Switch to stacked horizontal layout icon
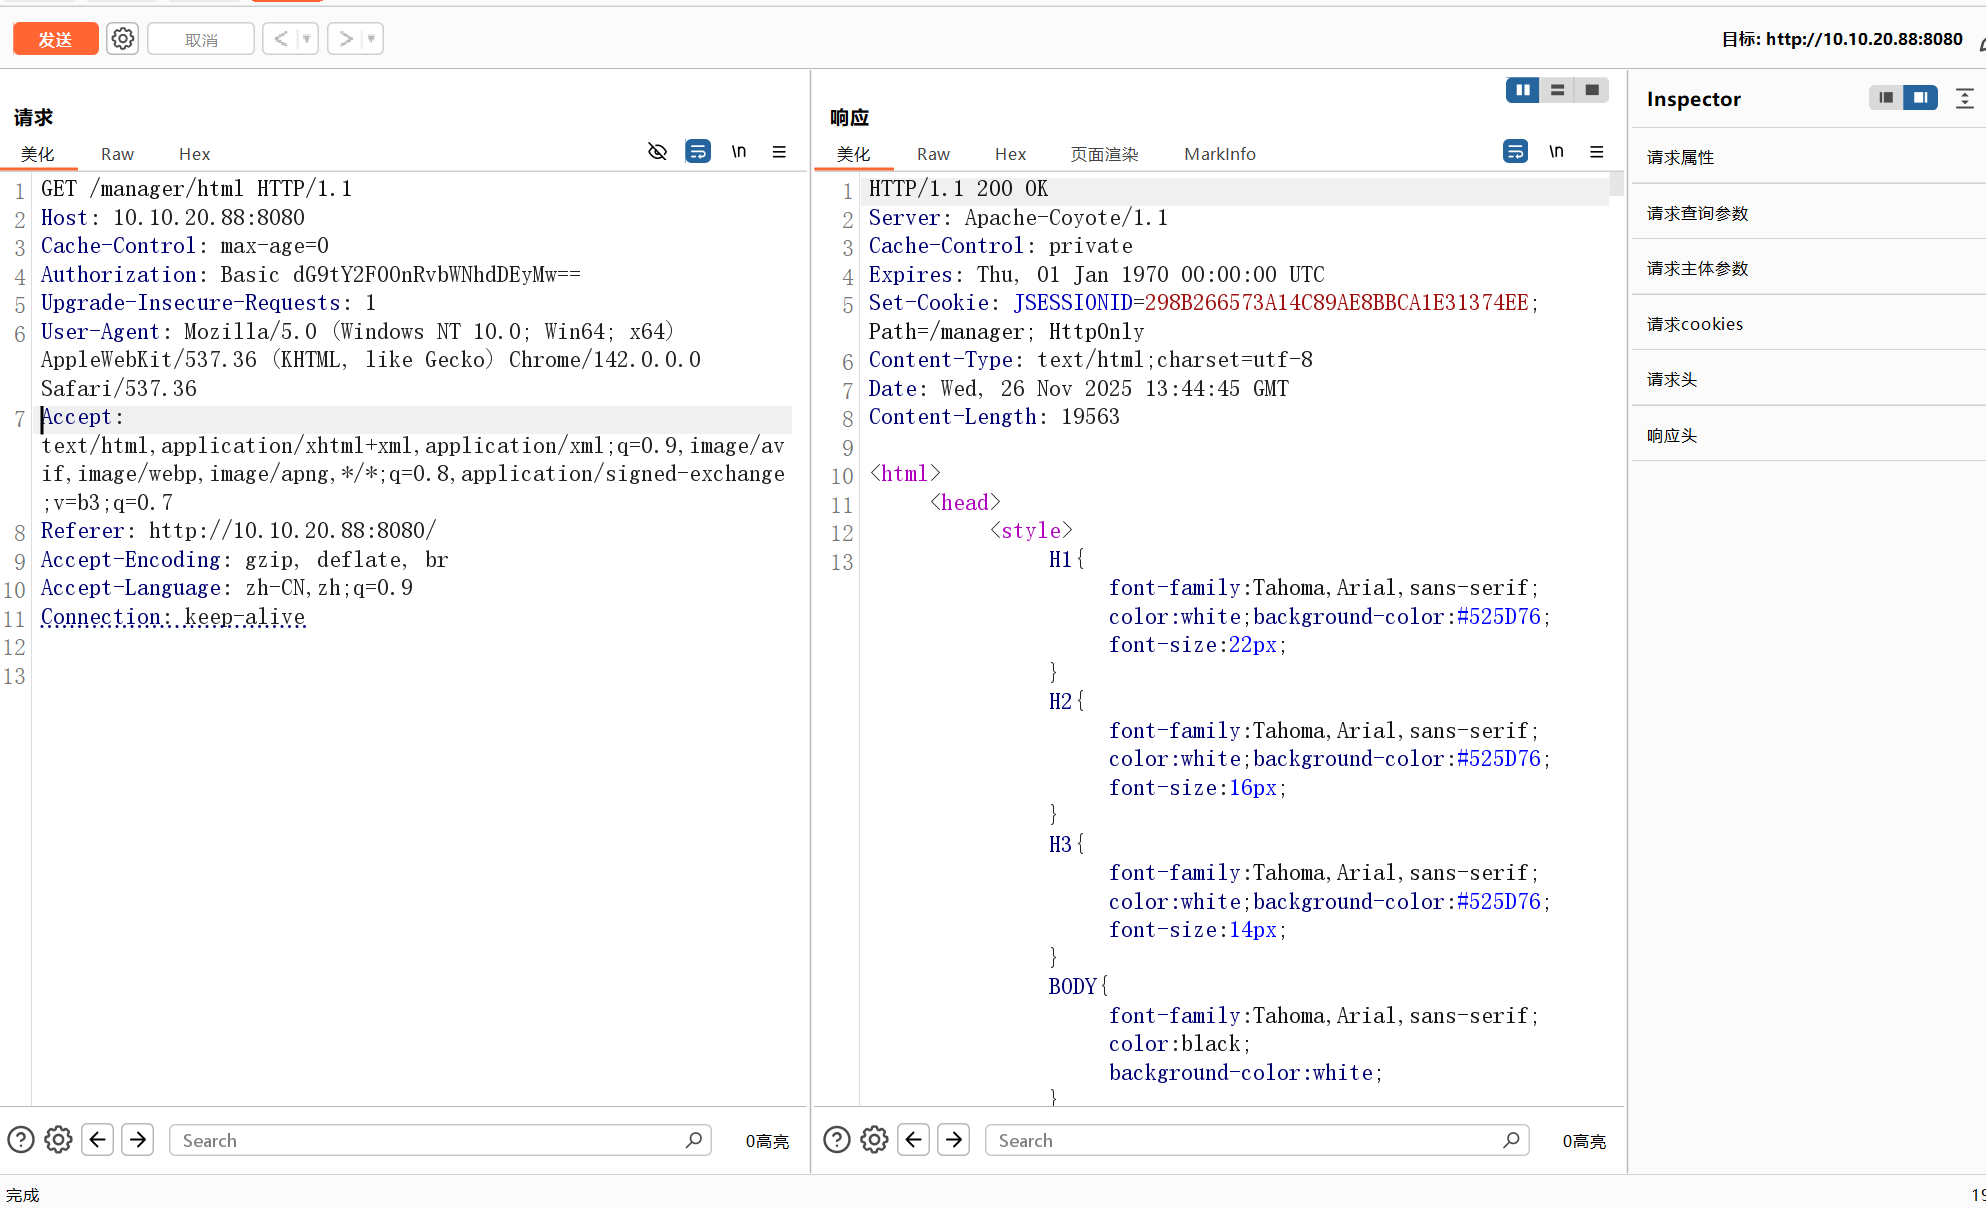Image resolution: width=1986 pixels, height=1208 pixels. (x=1557, y=90)
